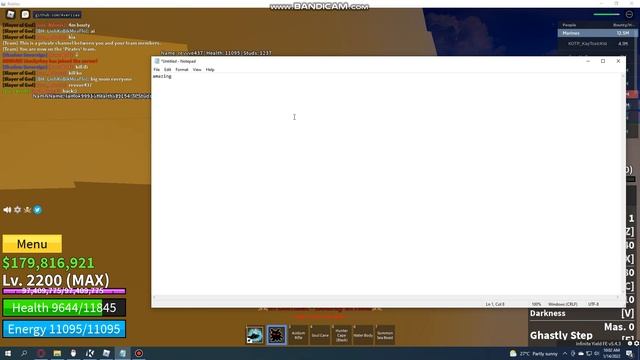640x360 pixels.
Task: Click the Health 9644/11845 bar
Action: coord(64,308)
